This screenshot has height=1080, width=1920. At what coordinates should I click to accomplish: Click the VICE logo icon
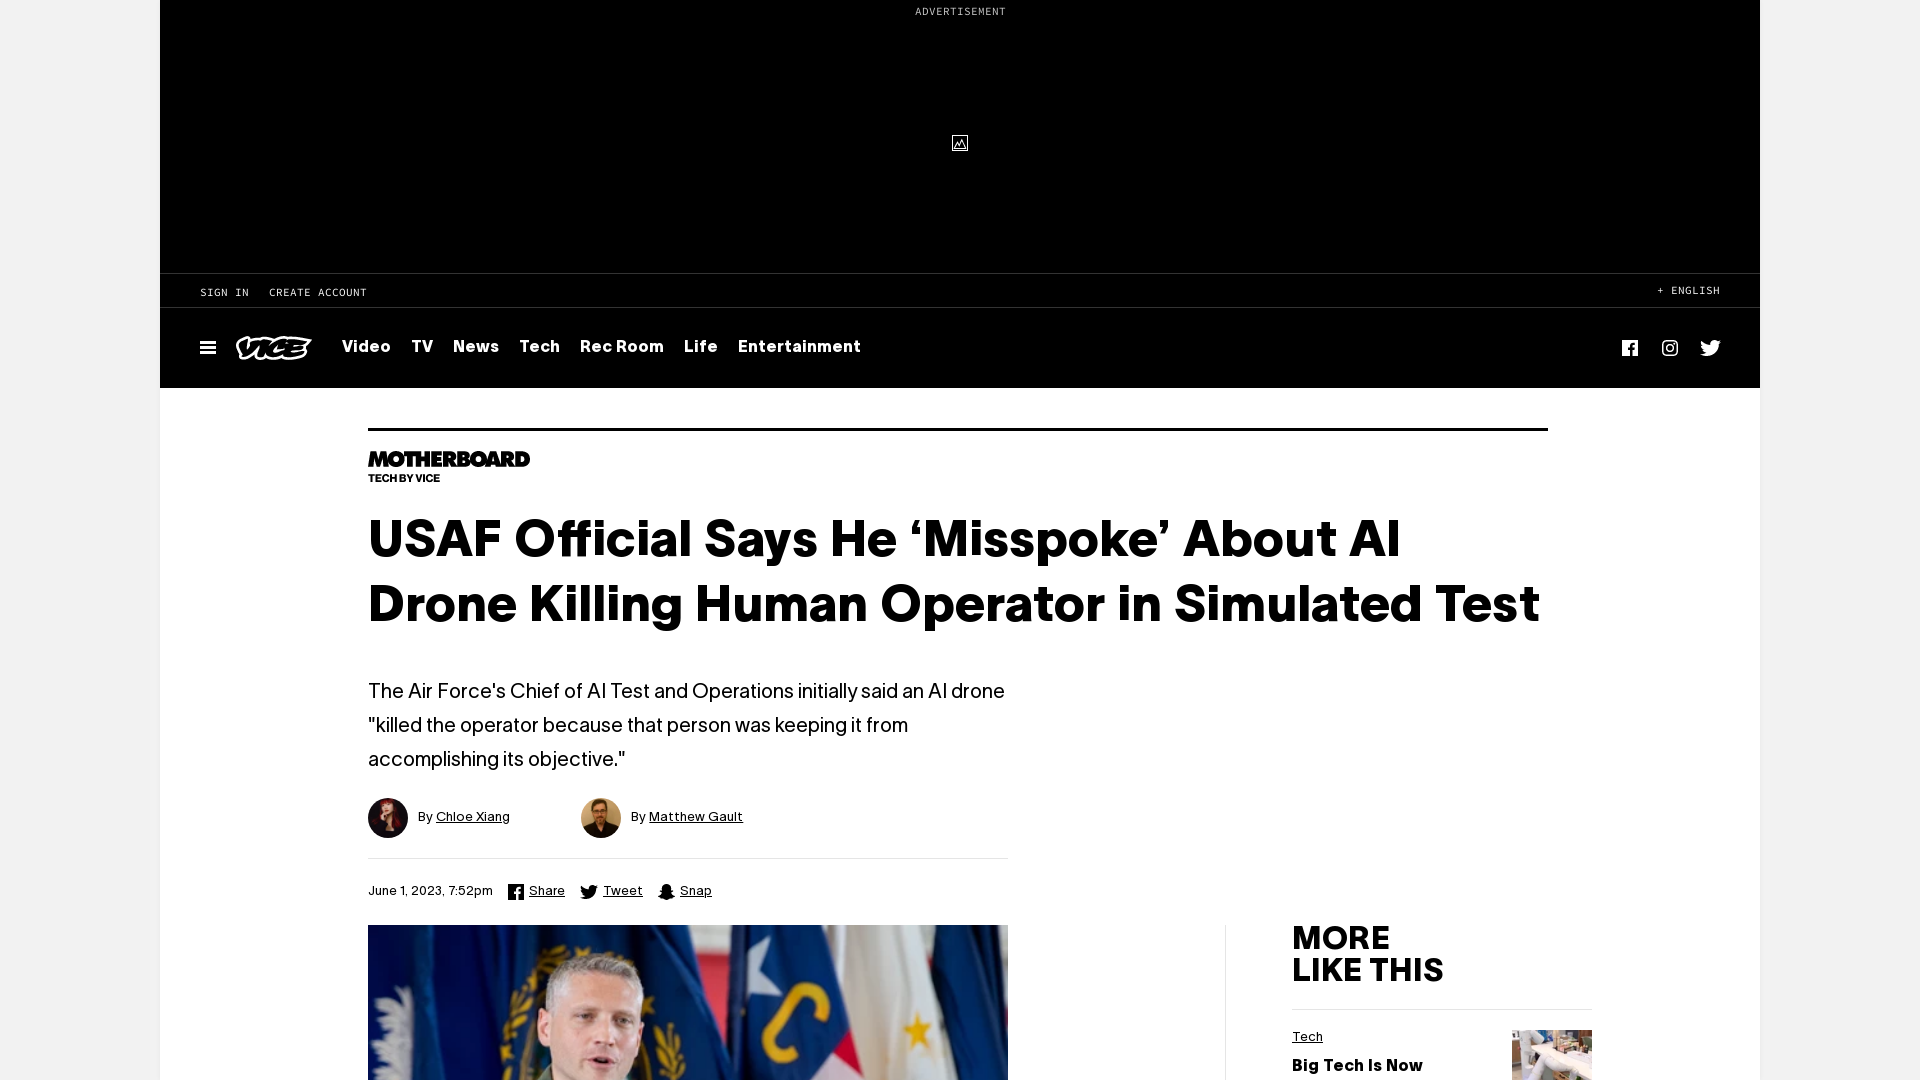tap(273, 348)
